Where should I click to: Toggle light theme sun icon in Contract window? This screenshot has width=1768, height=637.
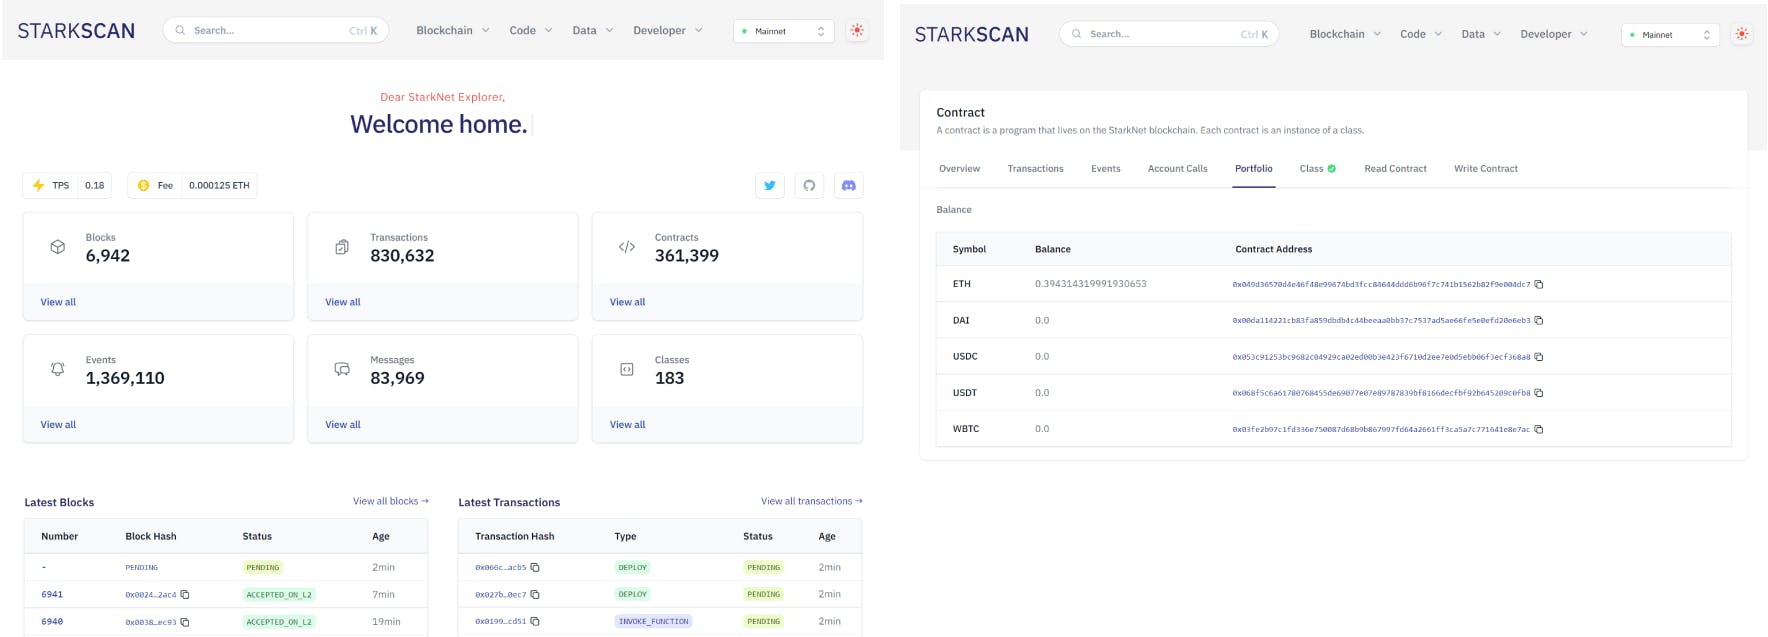(1742, 34)
